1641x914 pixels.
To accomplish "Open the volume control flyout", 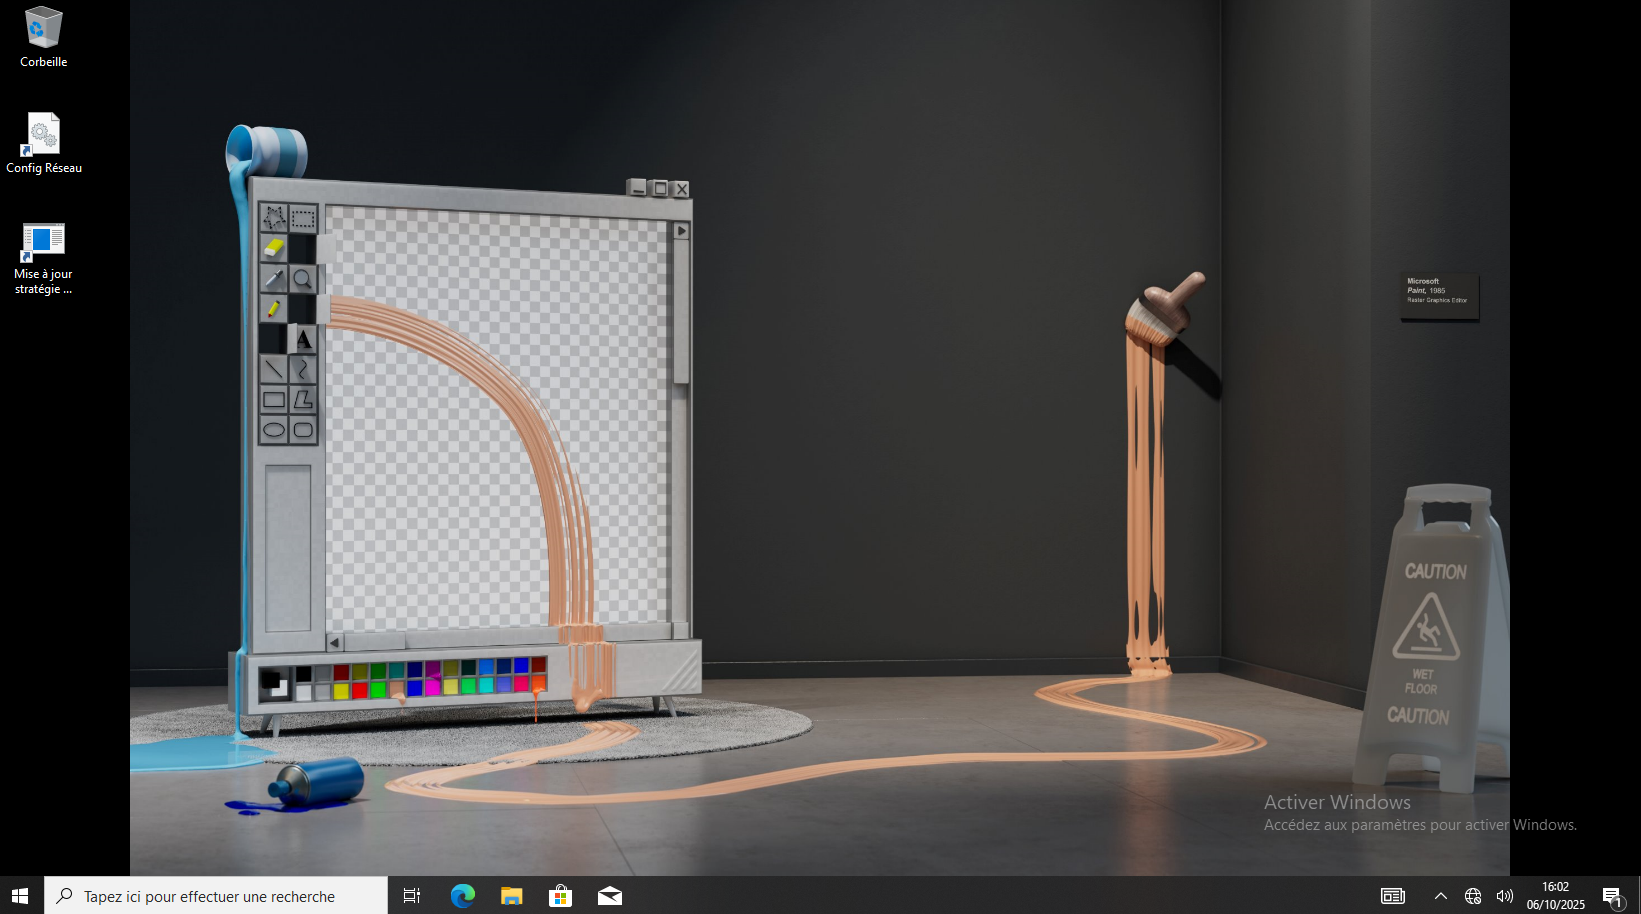I will 1504,896.
